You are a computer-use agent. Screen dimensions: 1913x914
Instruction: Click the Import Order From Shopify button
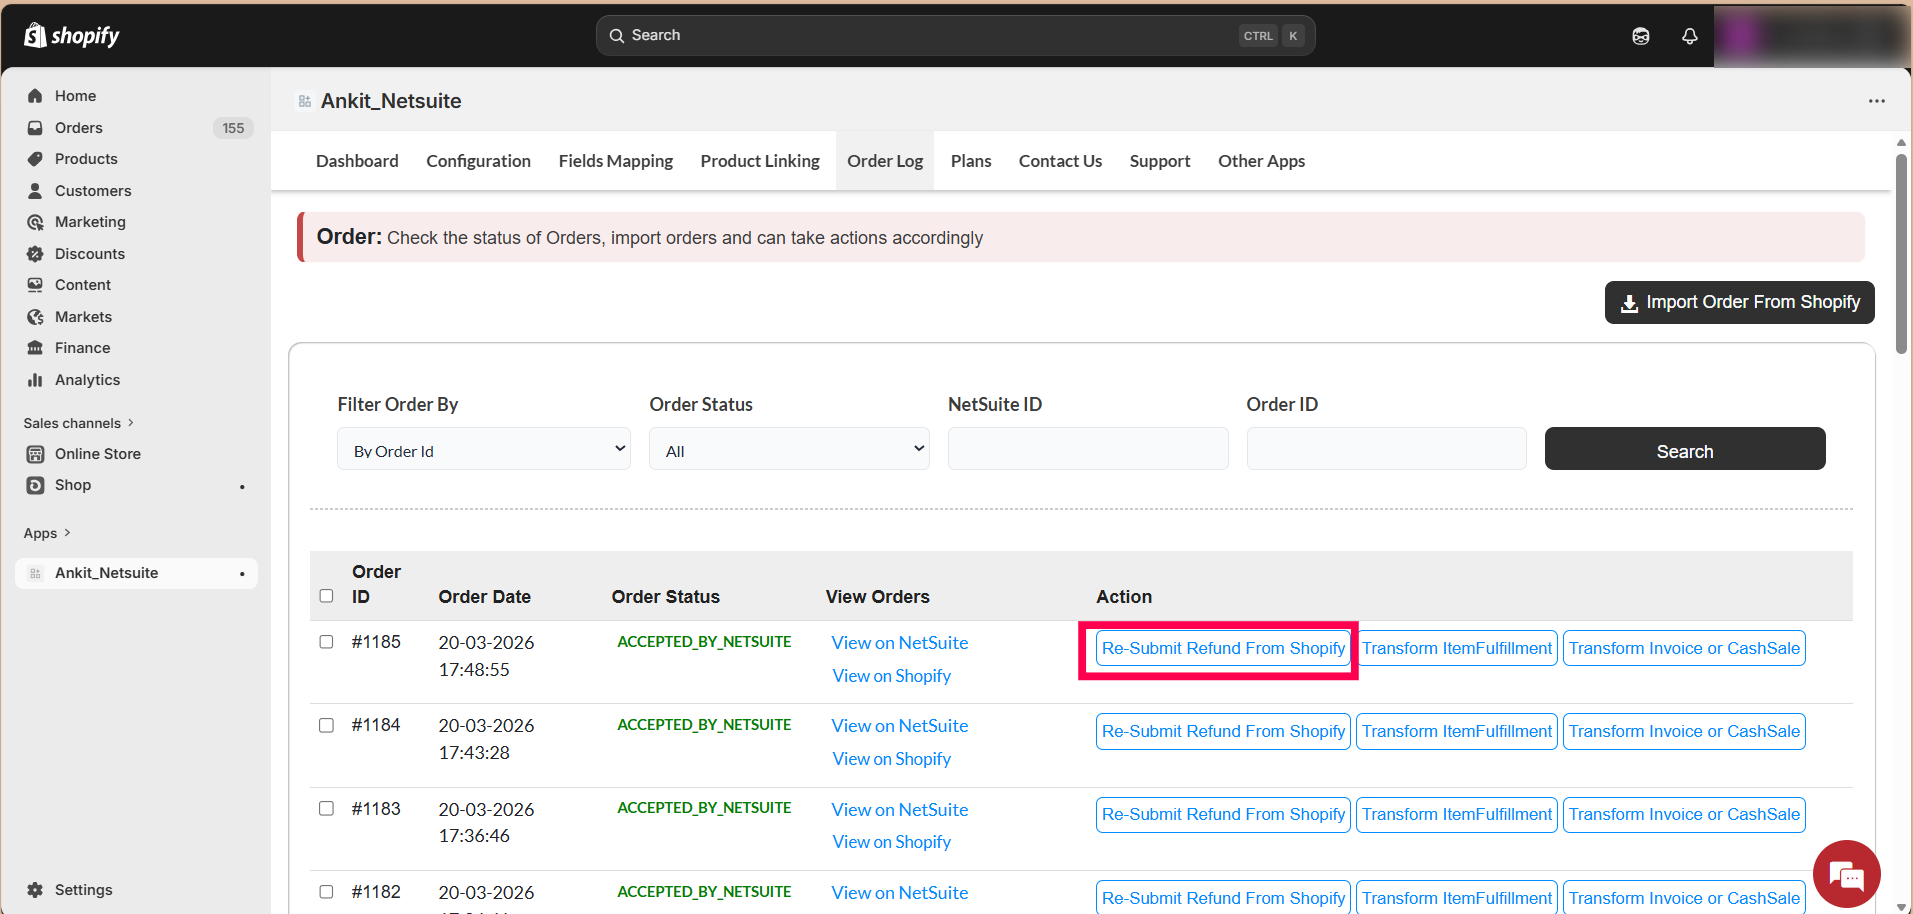click(x=1739, y=302)
